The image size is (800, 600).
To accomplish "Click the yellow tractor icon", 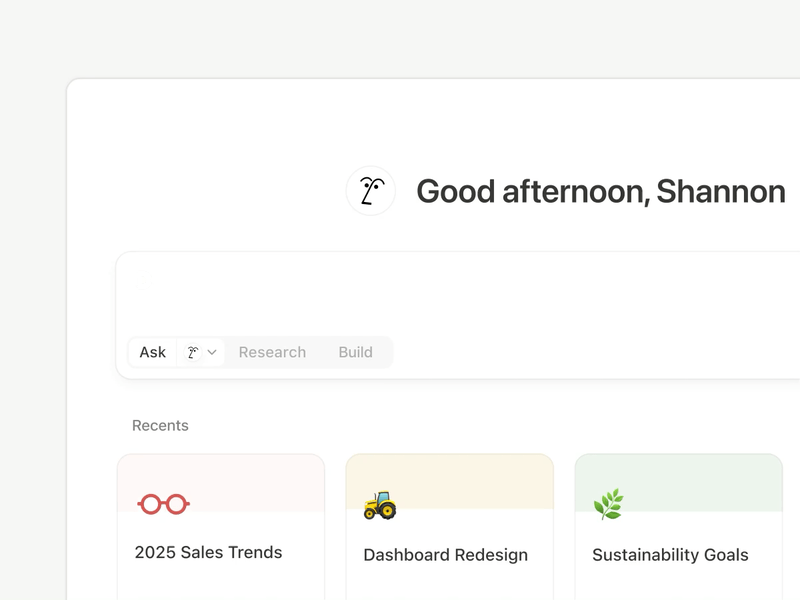I will [x=379, y=505].
